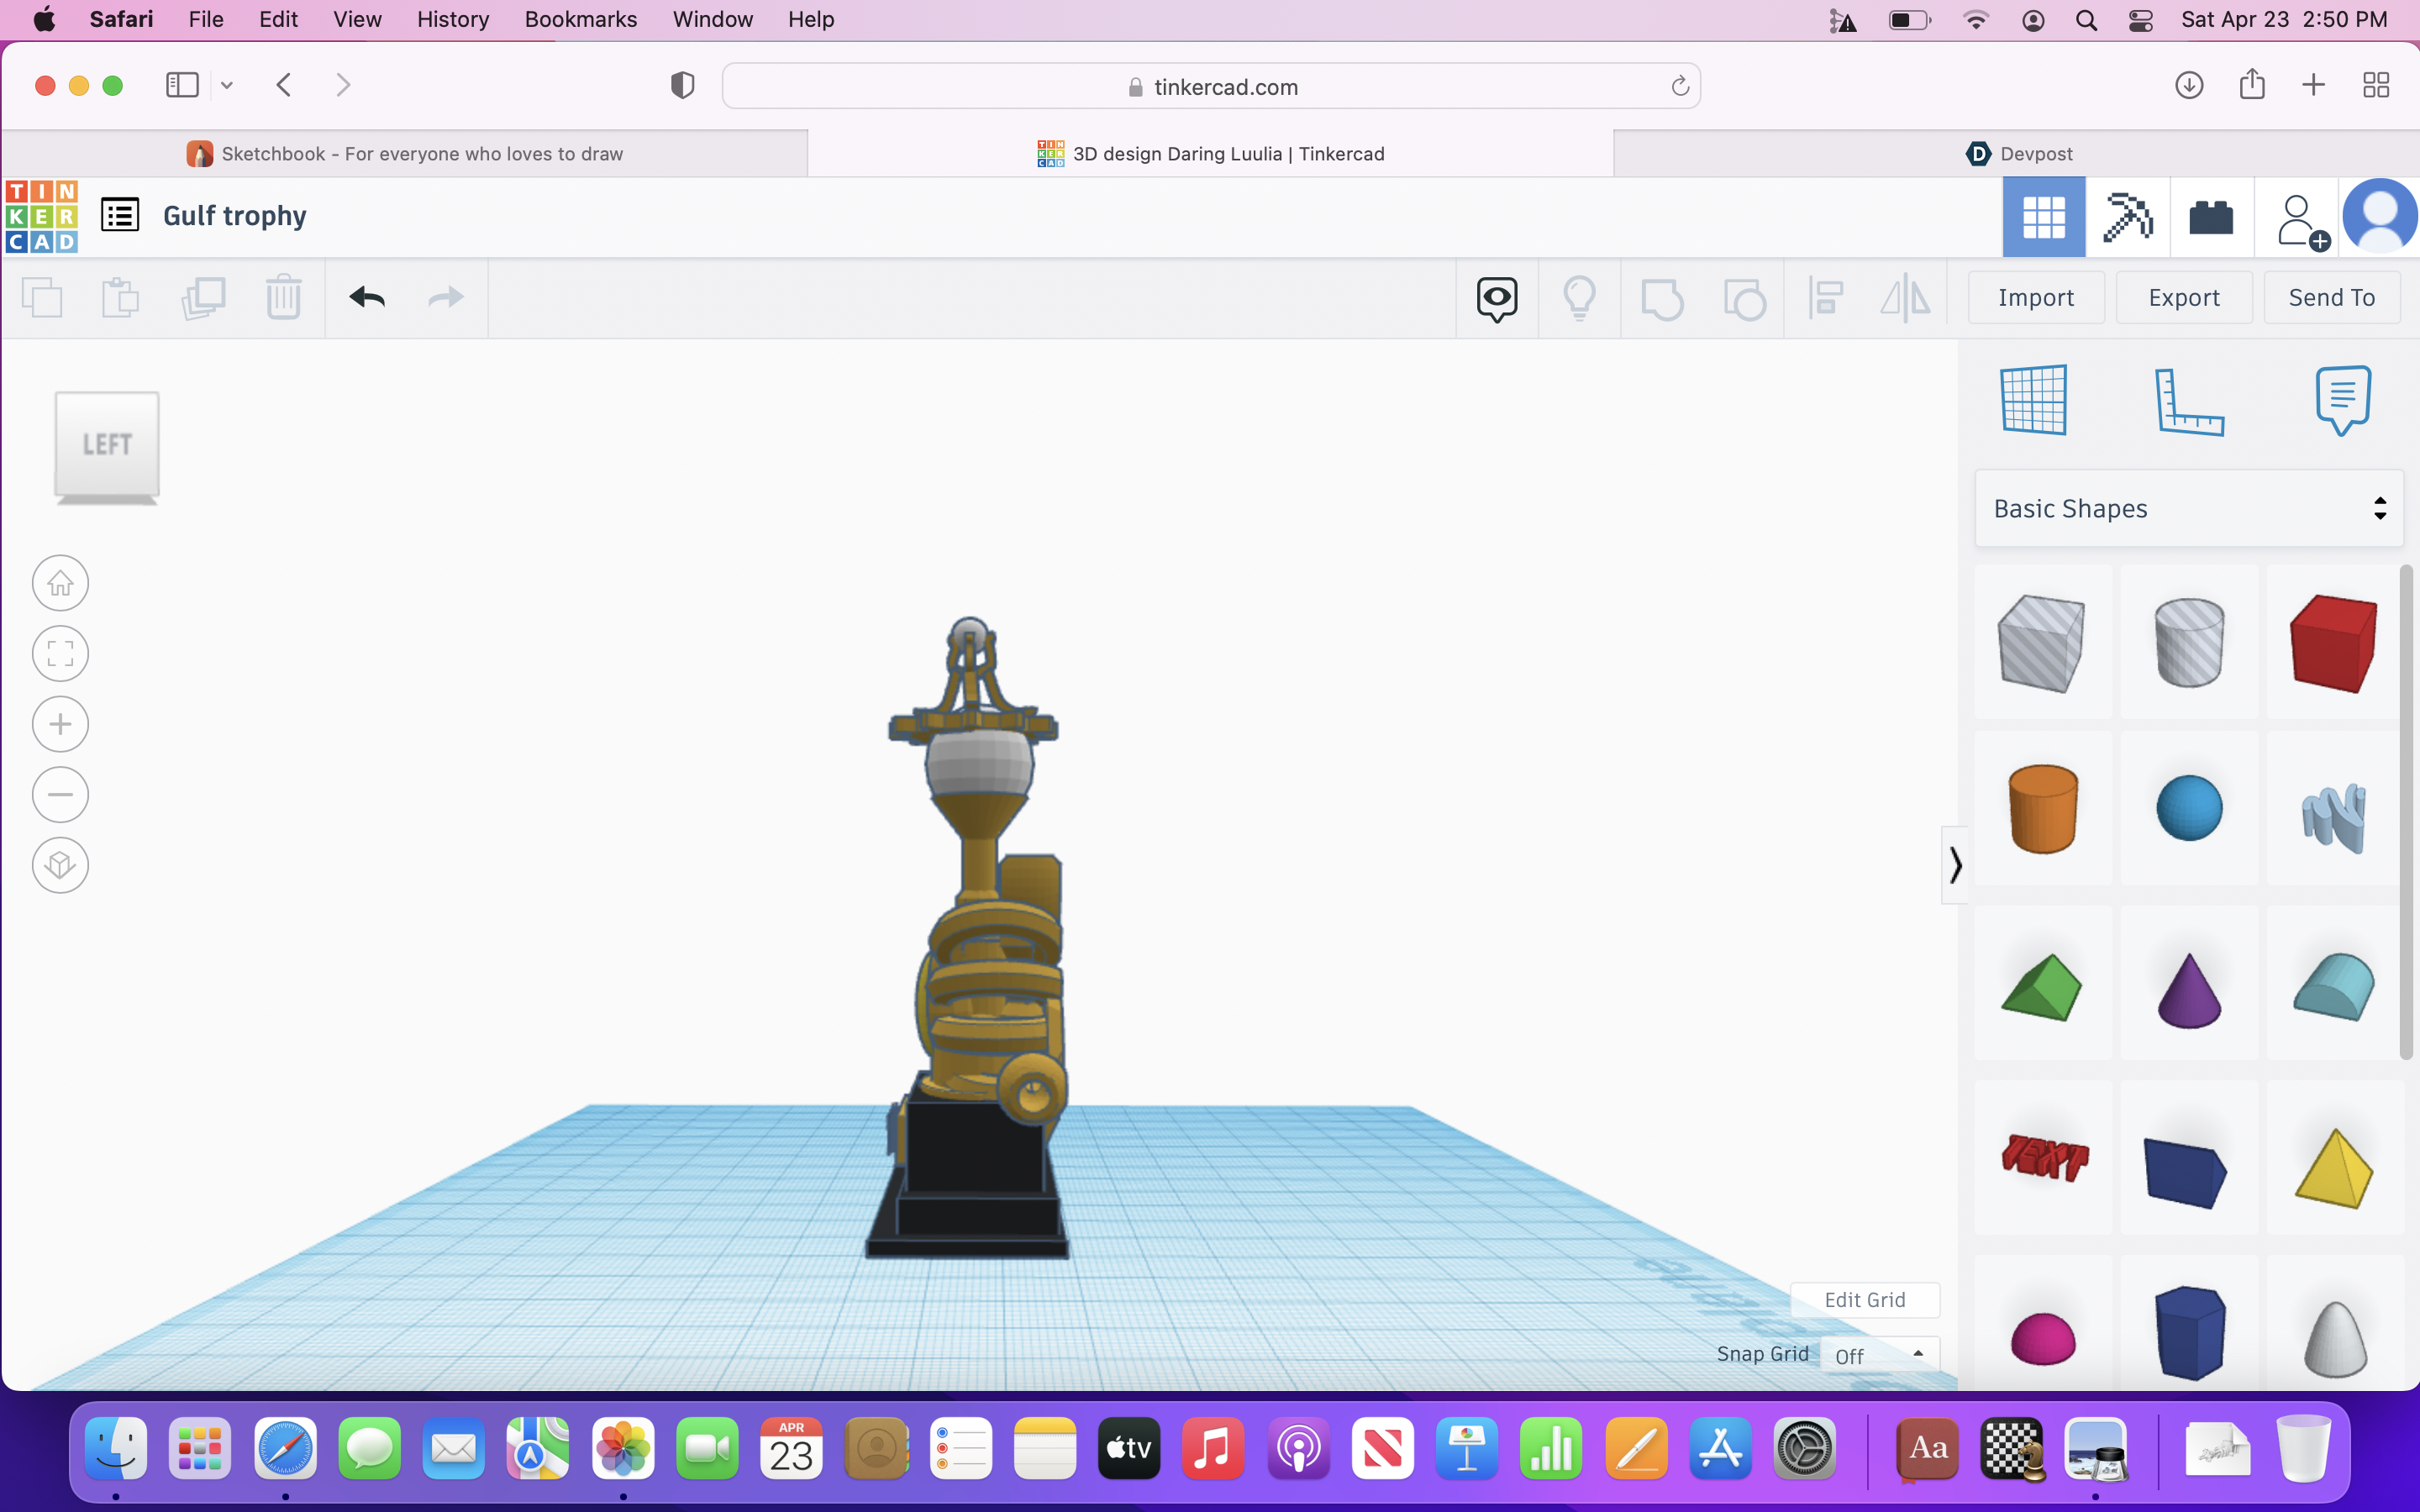Click the Workplane tool icon
2420x1512 pixels.
click(2033, 400)
